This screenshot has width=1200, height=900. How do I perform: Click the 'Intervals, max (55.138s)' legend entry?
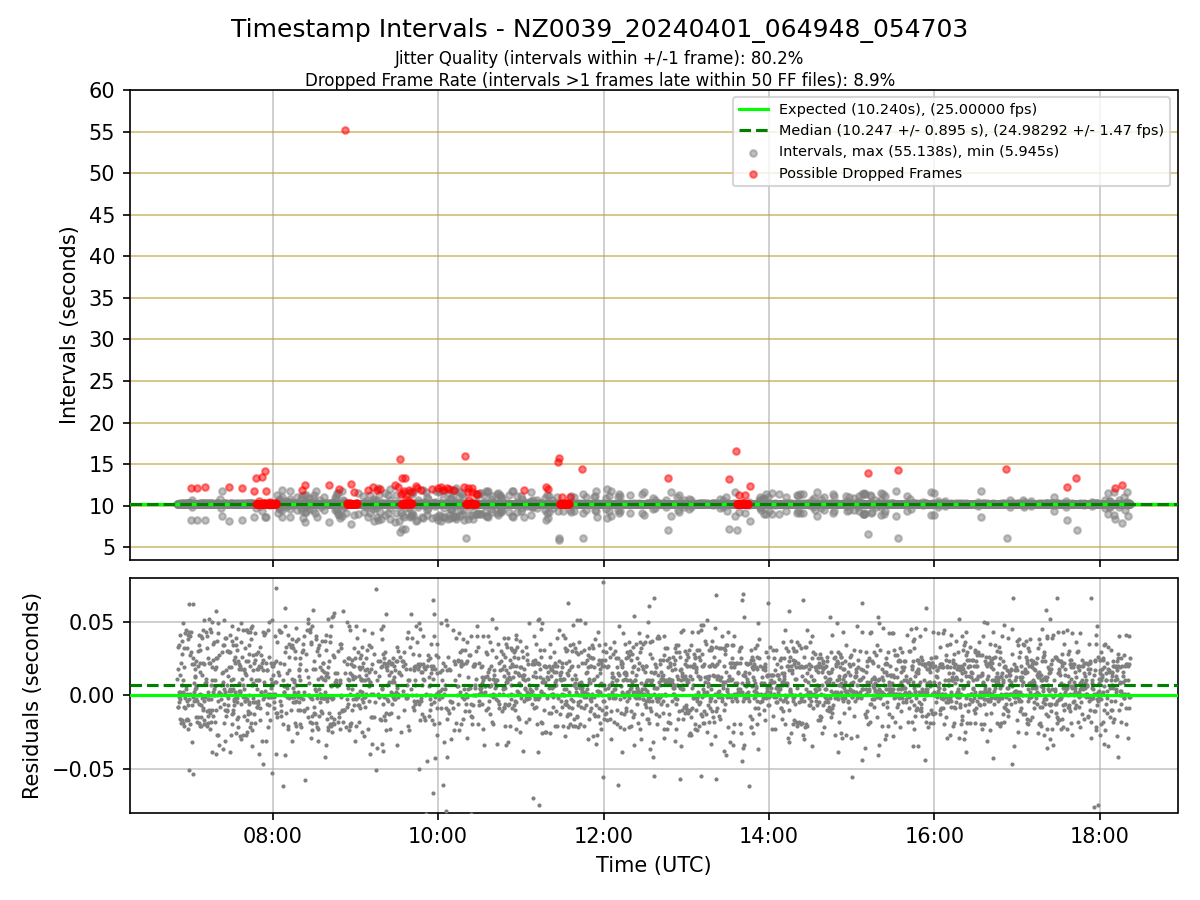click(919, 152)
